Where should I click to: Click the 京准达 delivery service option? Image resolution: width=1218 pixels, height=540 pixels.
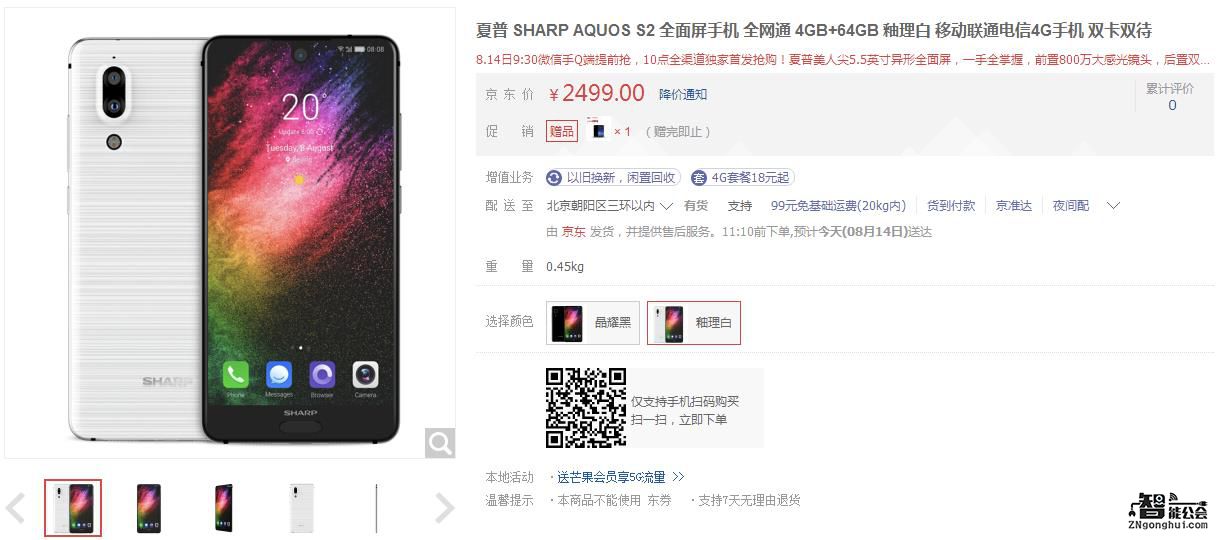[1014, 206]
